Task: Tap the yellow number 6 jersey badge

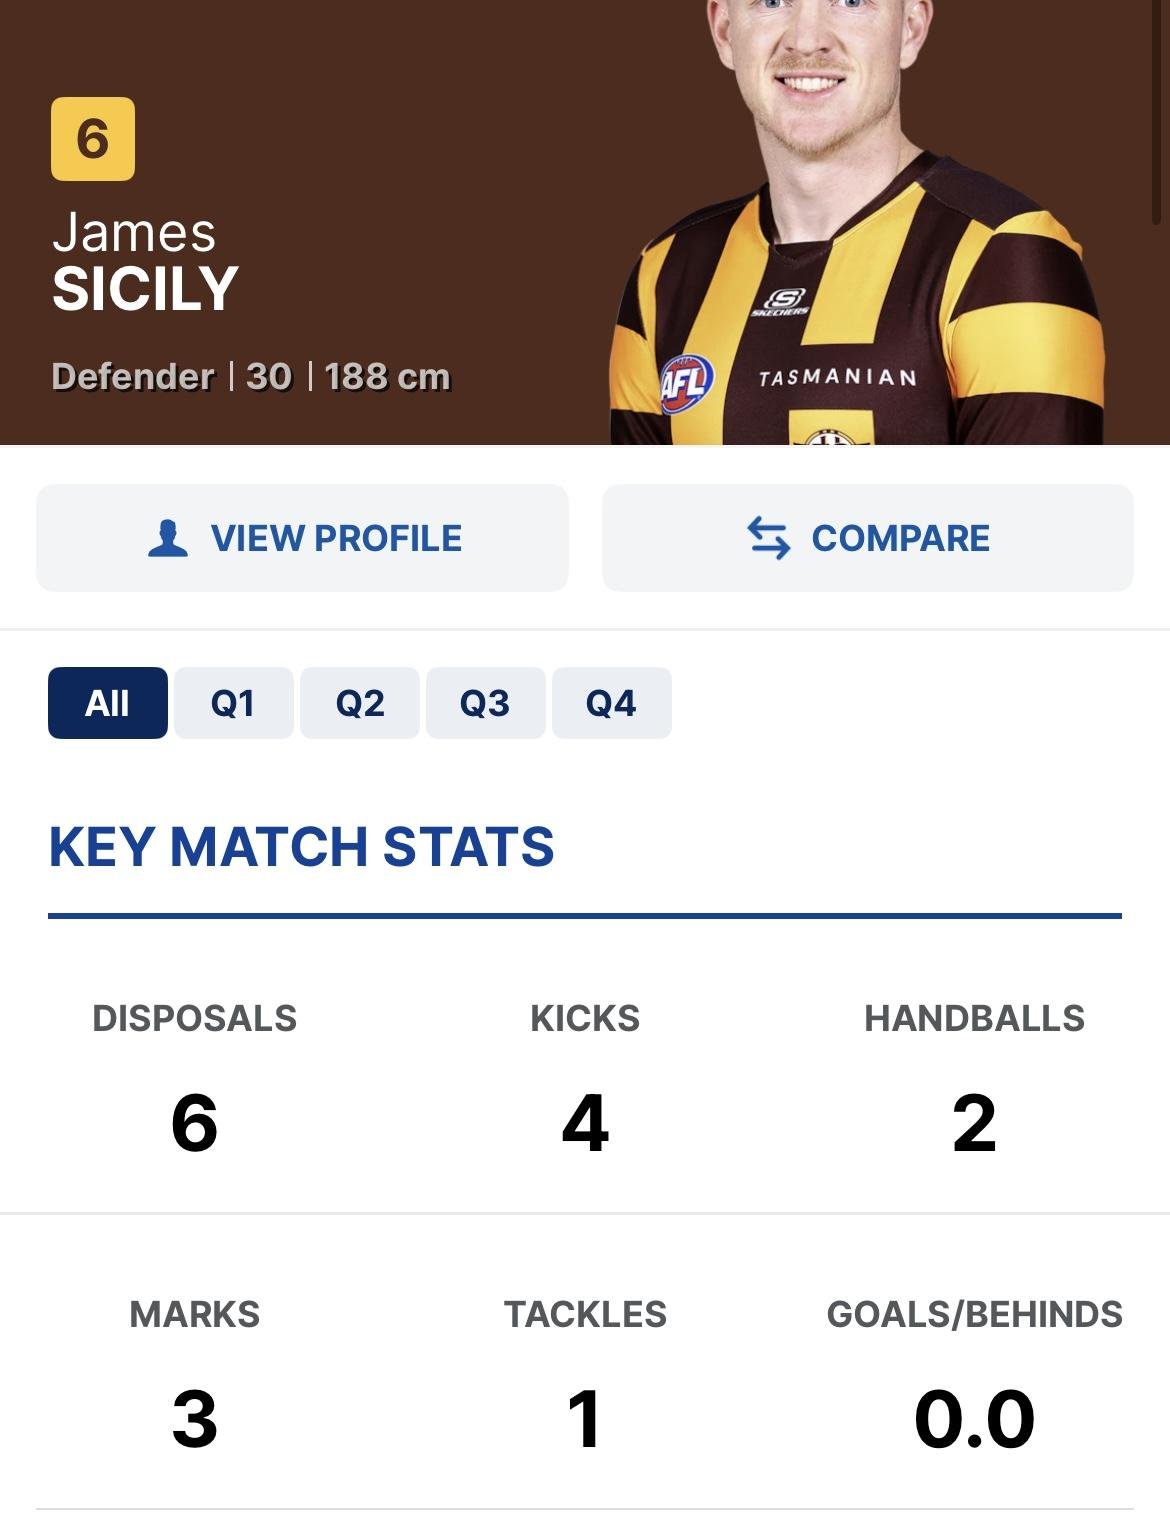Action: pos(93,139)
